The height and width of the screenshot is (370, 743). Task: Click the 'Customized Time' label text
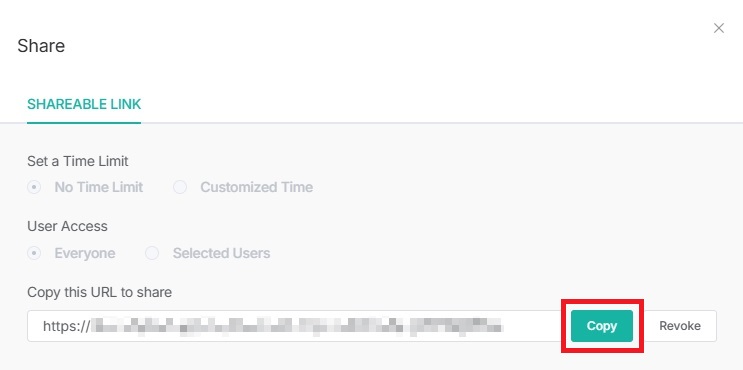[x=256, y=187]
